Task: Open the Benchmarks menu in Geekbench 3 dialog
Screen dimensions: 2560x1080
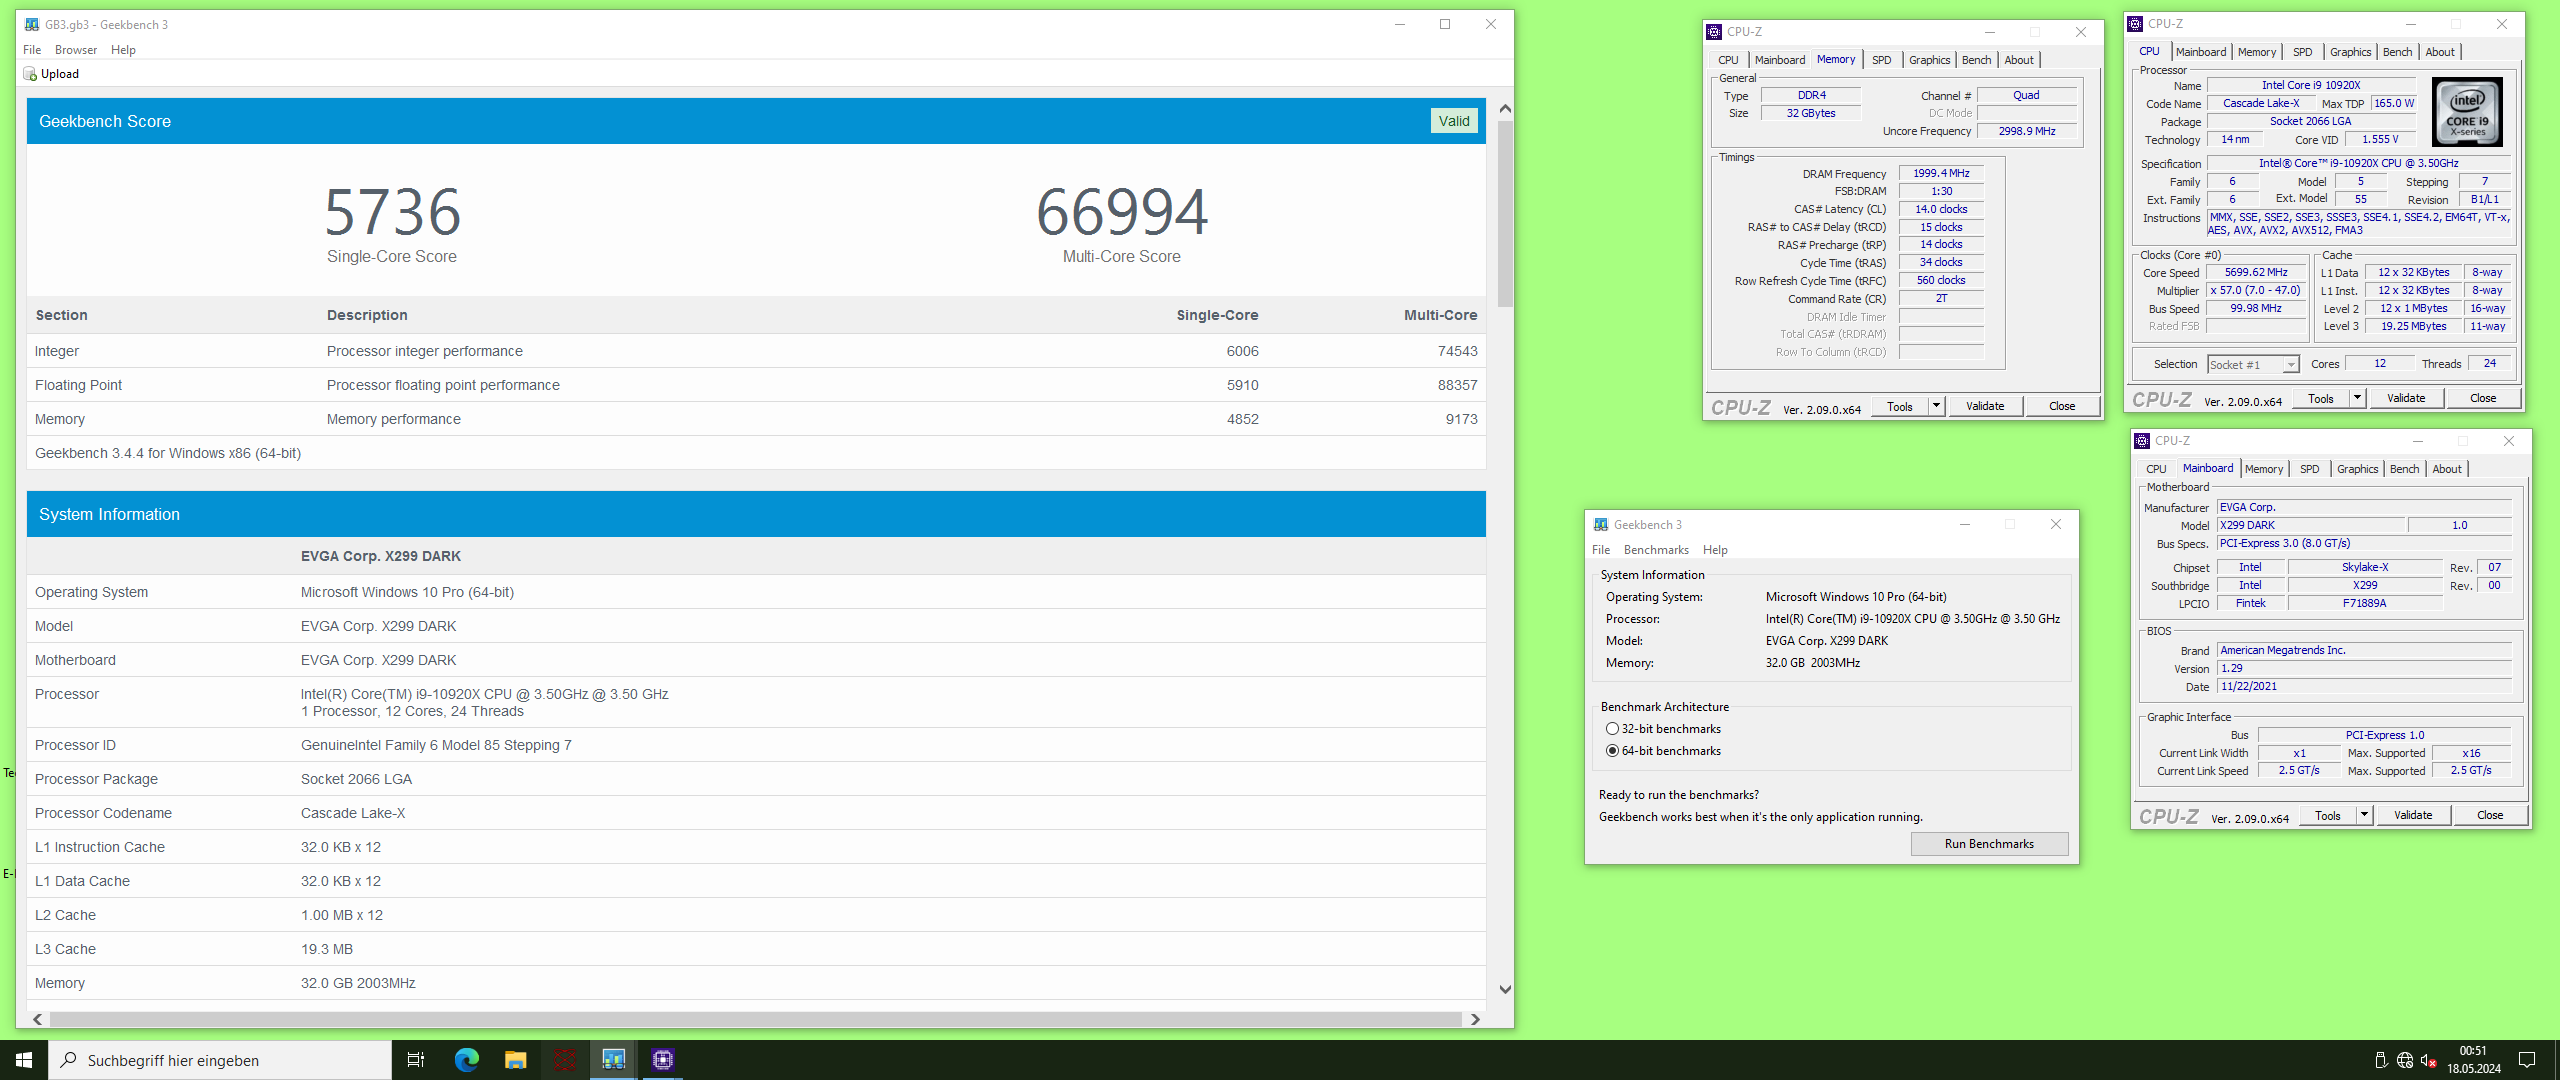Action: pos(1656,550)
